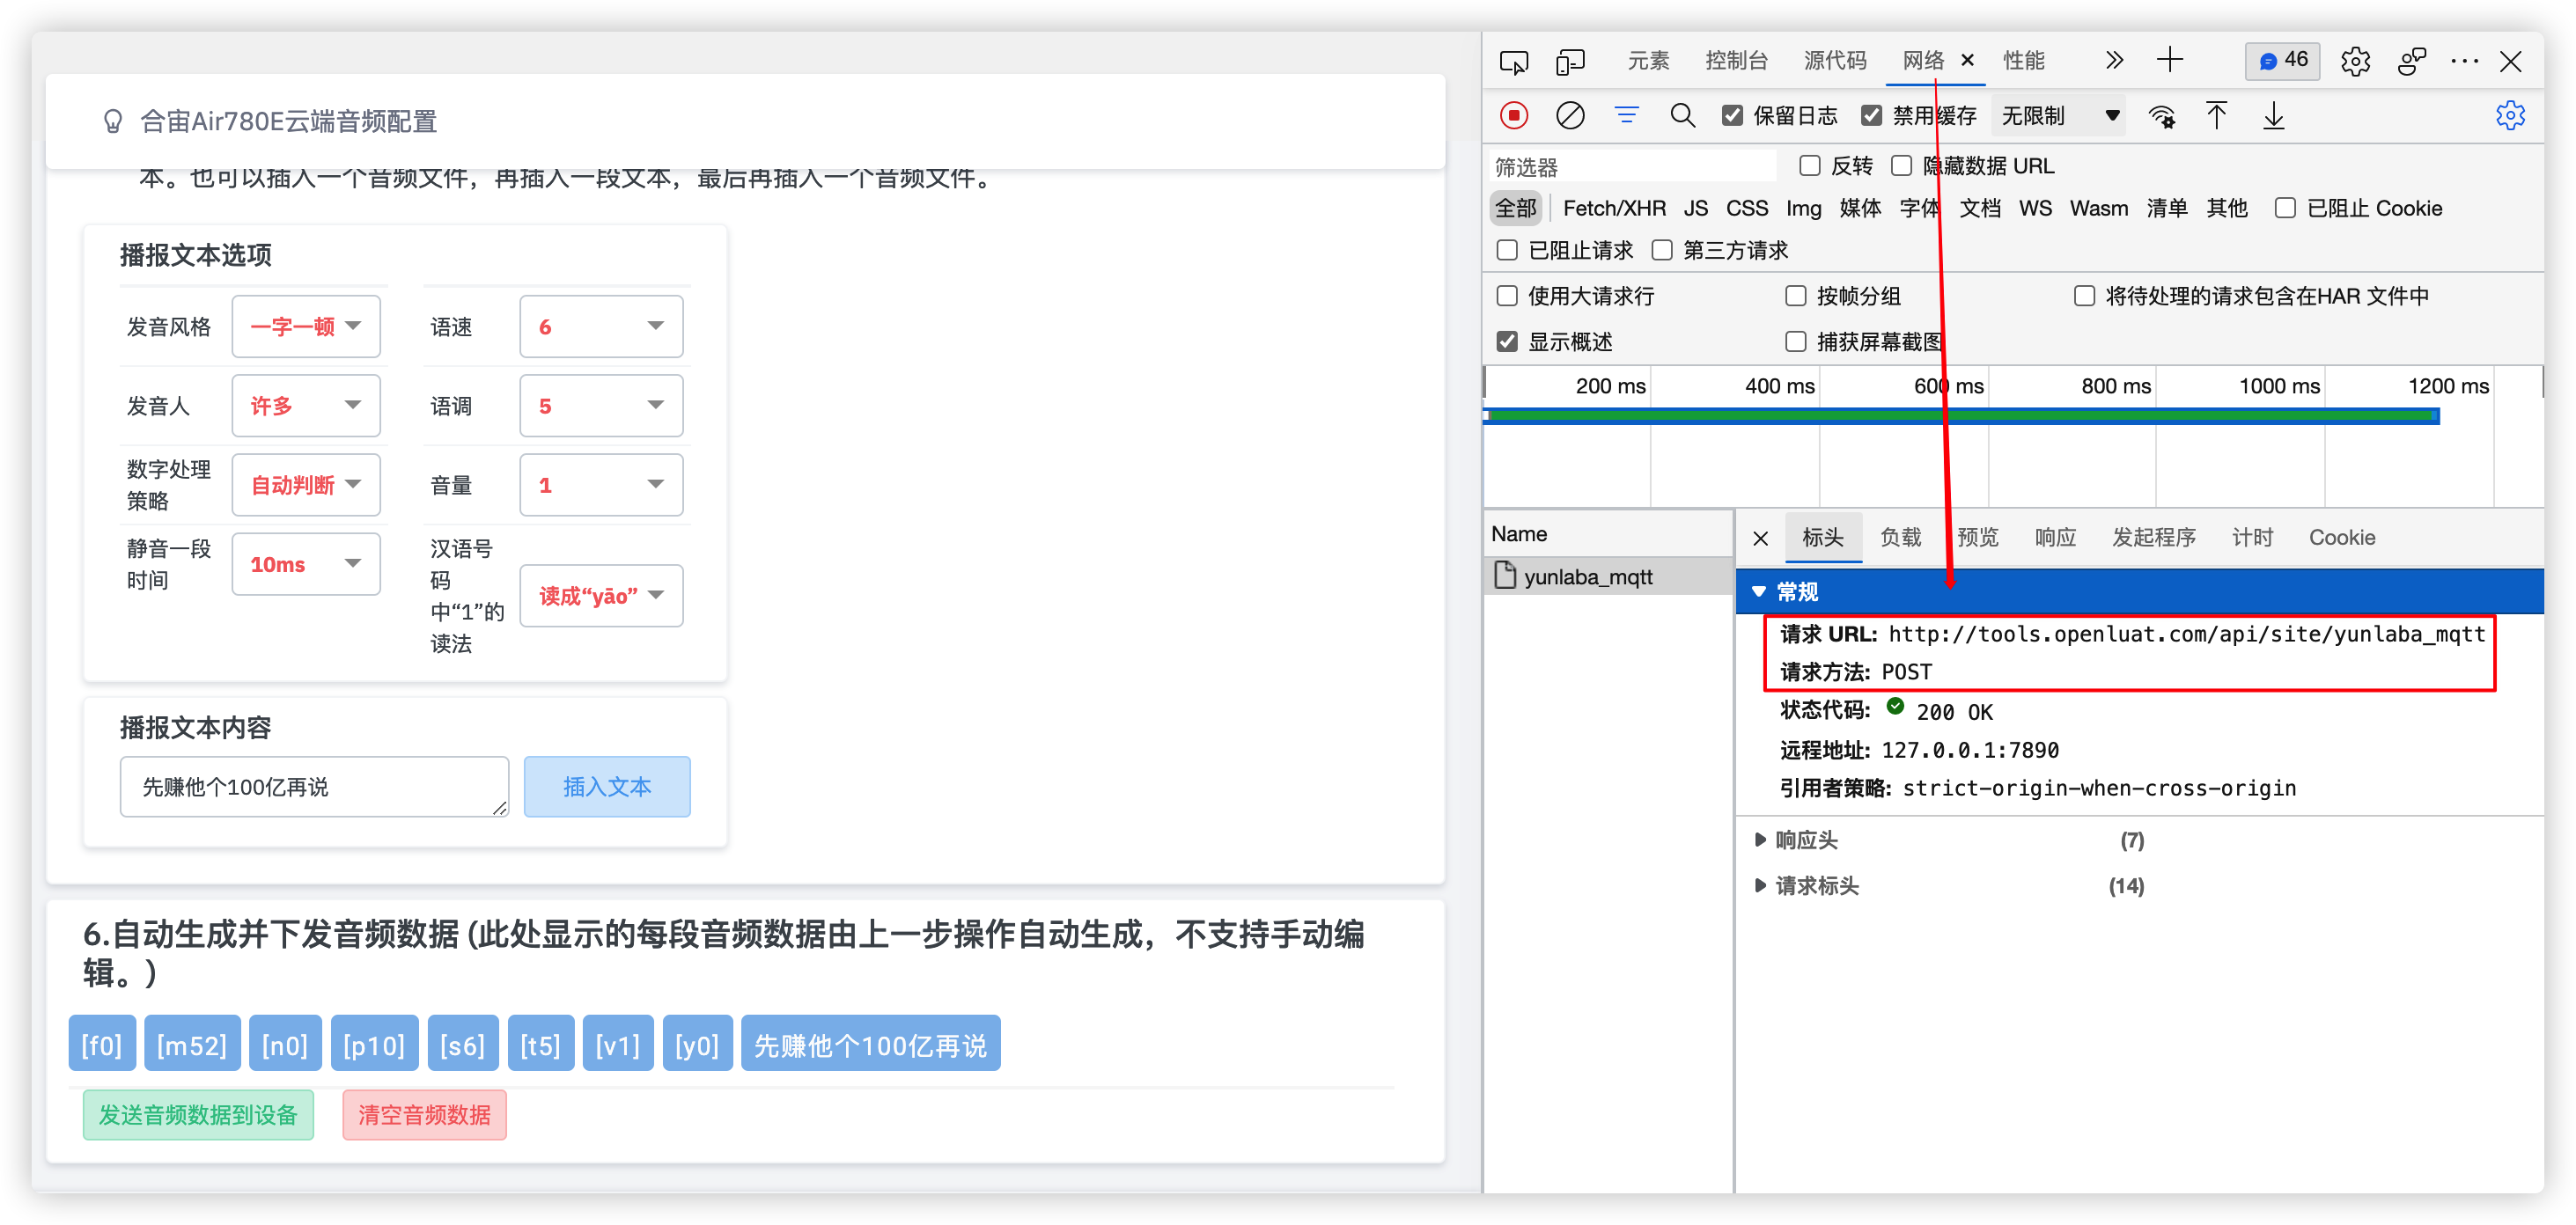The height and width of the screenshot is (1225, 2576).
Task: Open the 46 issues counter badge
Action: coord(2282,61)
